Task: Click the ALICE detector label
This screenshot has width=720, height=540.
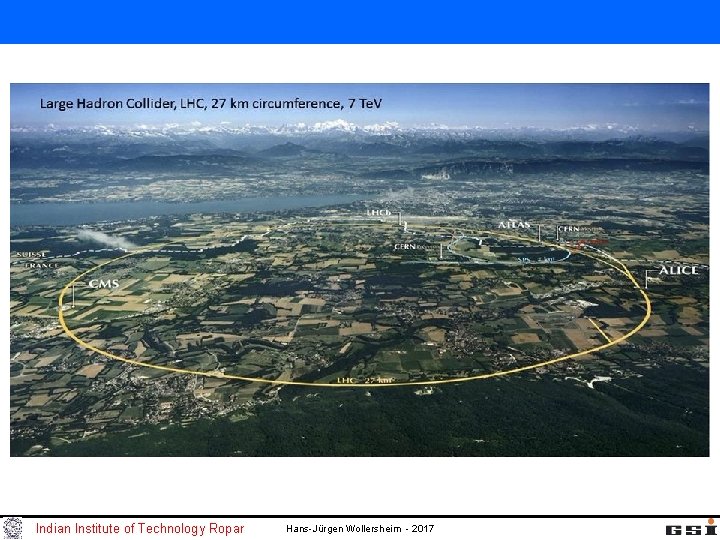Action: click(679, 270)
